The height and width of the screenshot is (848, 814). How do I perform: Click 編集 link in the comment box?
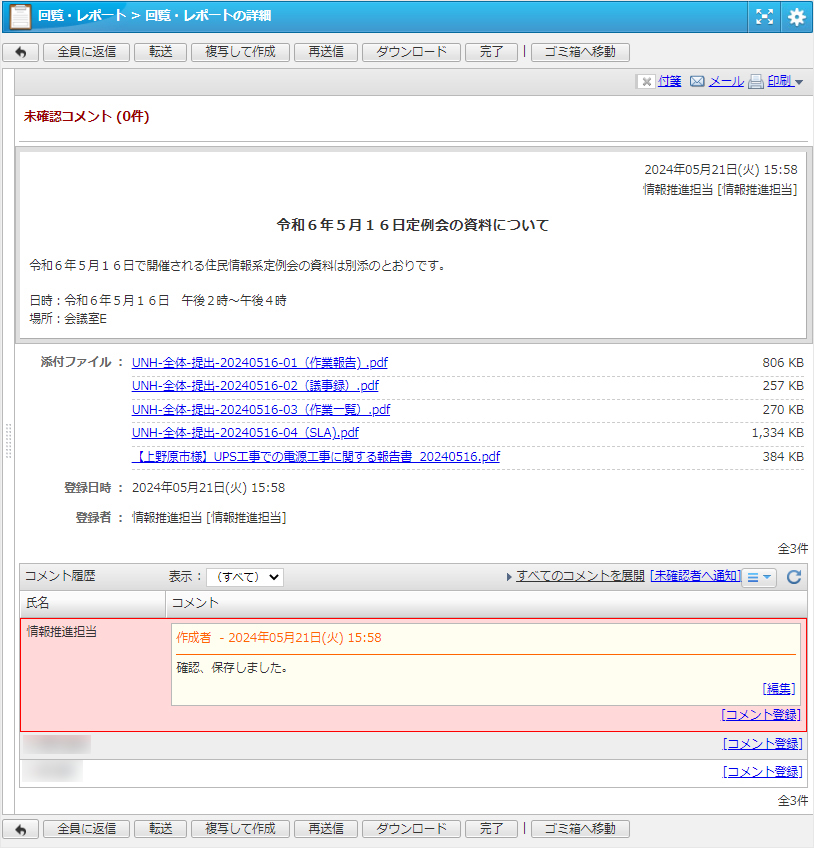tap(779, 689)
